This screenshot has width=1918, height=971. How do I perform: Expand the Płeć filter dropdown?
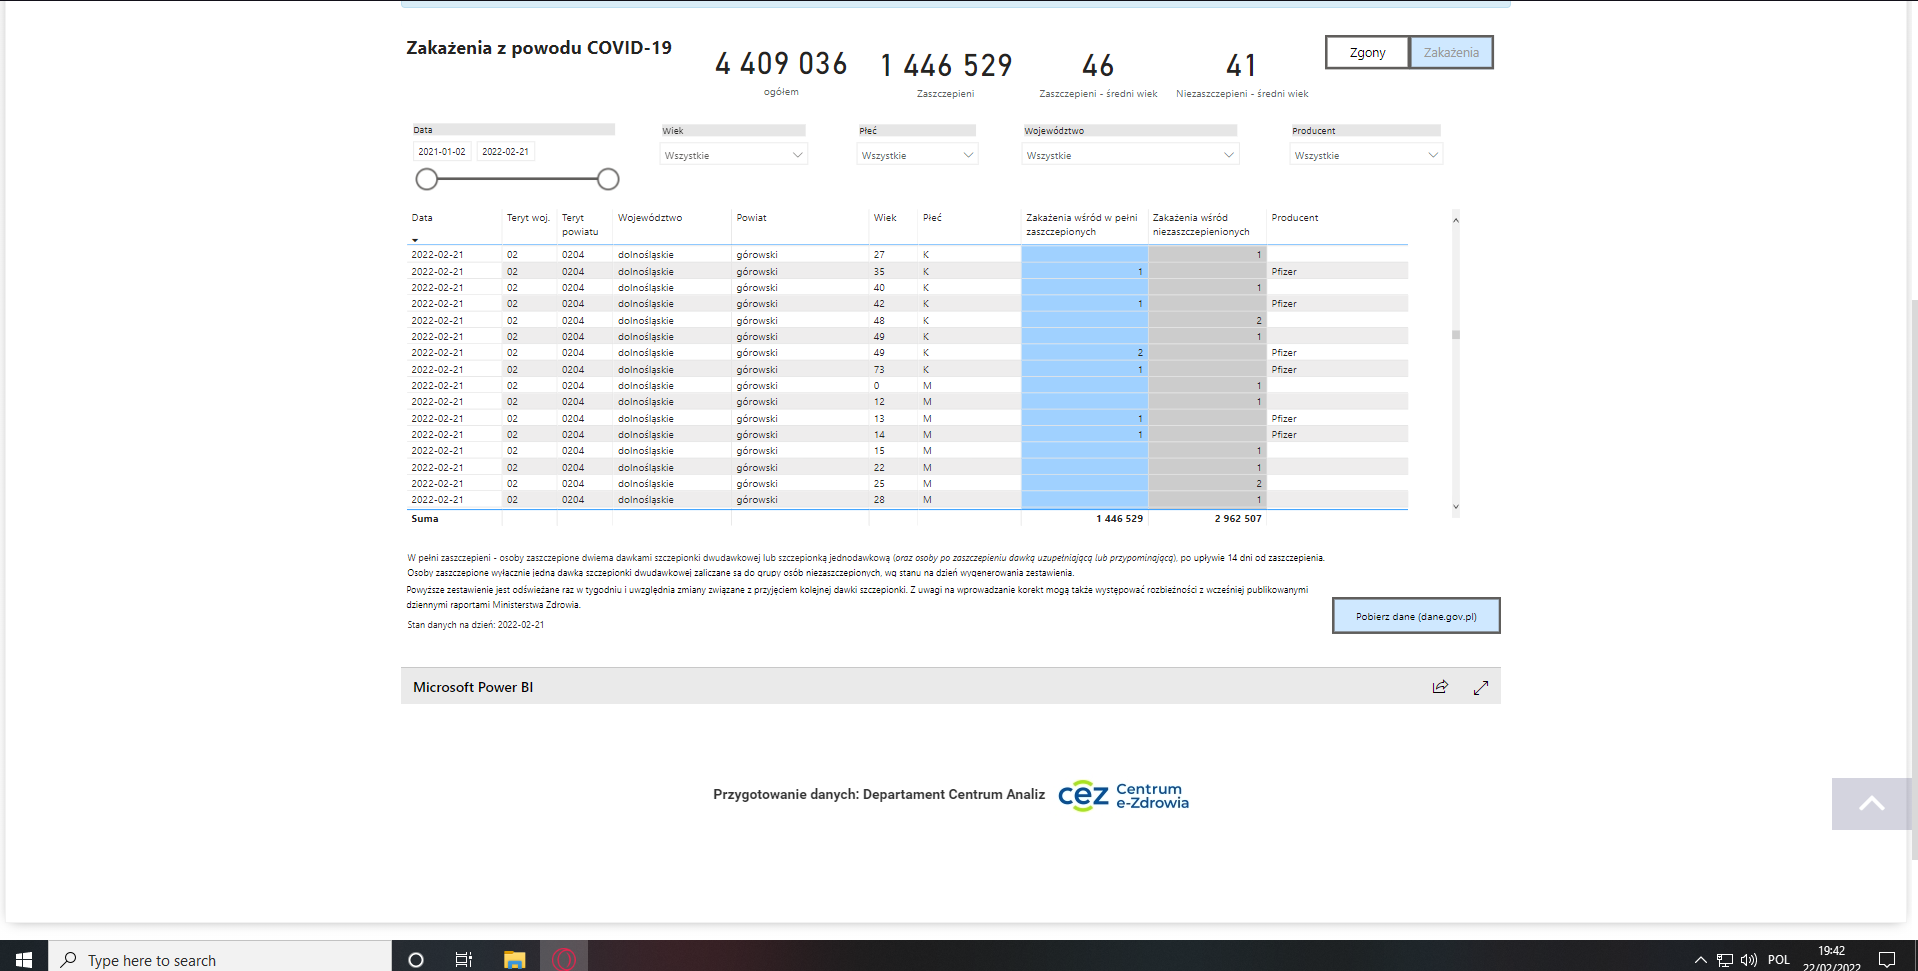point(917,155)
